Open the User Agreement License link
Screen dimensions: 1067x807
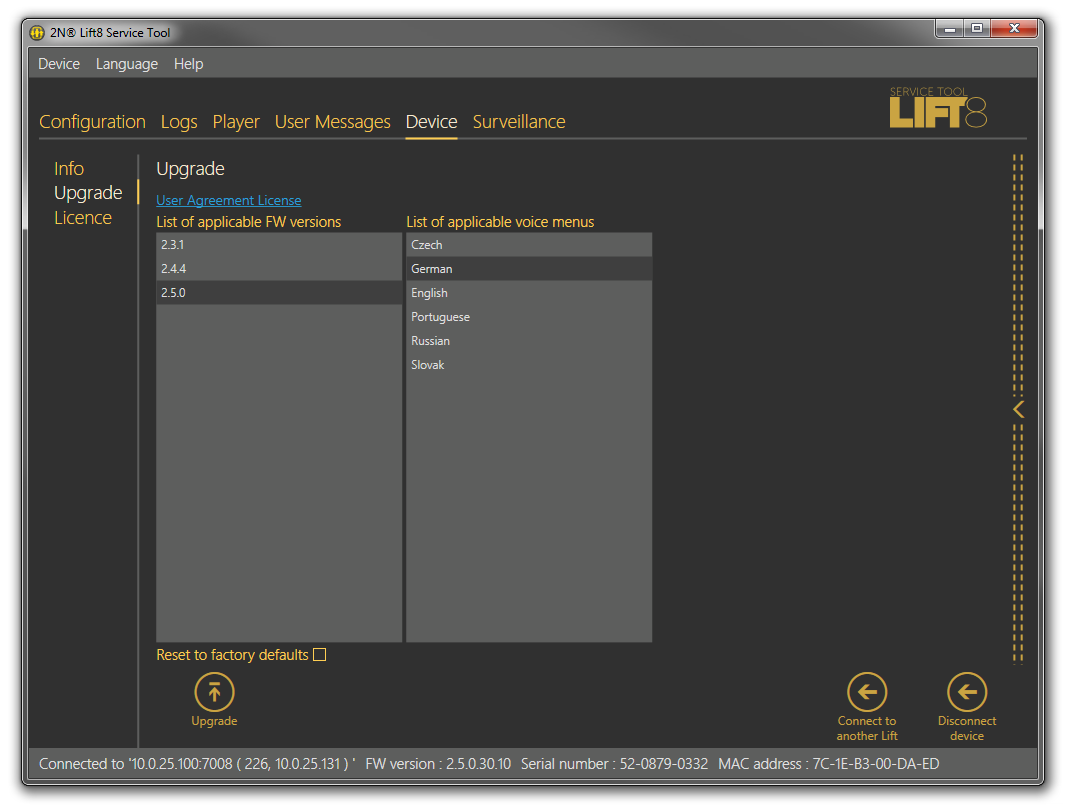click(x=229, y=201)
